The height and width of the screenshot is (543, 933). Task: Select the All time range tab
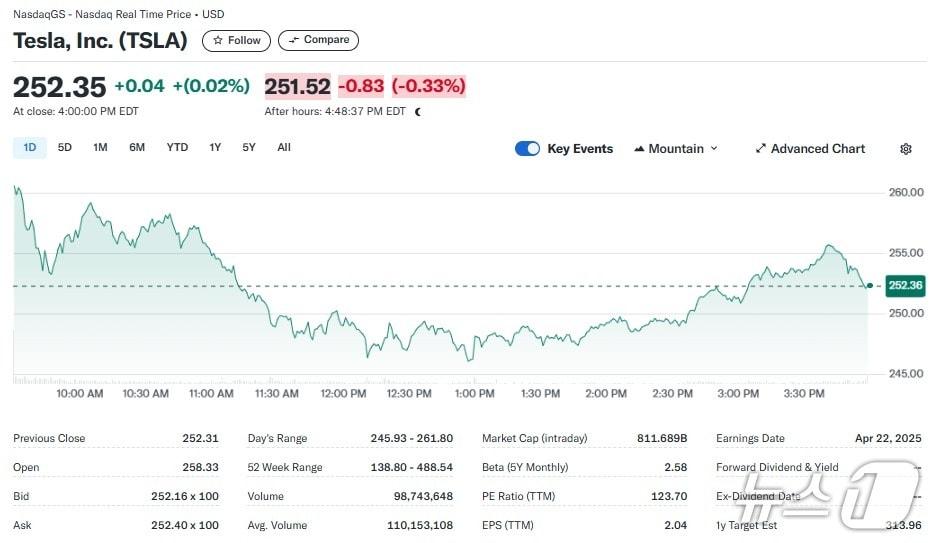point(284,148)
